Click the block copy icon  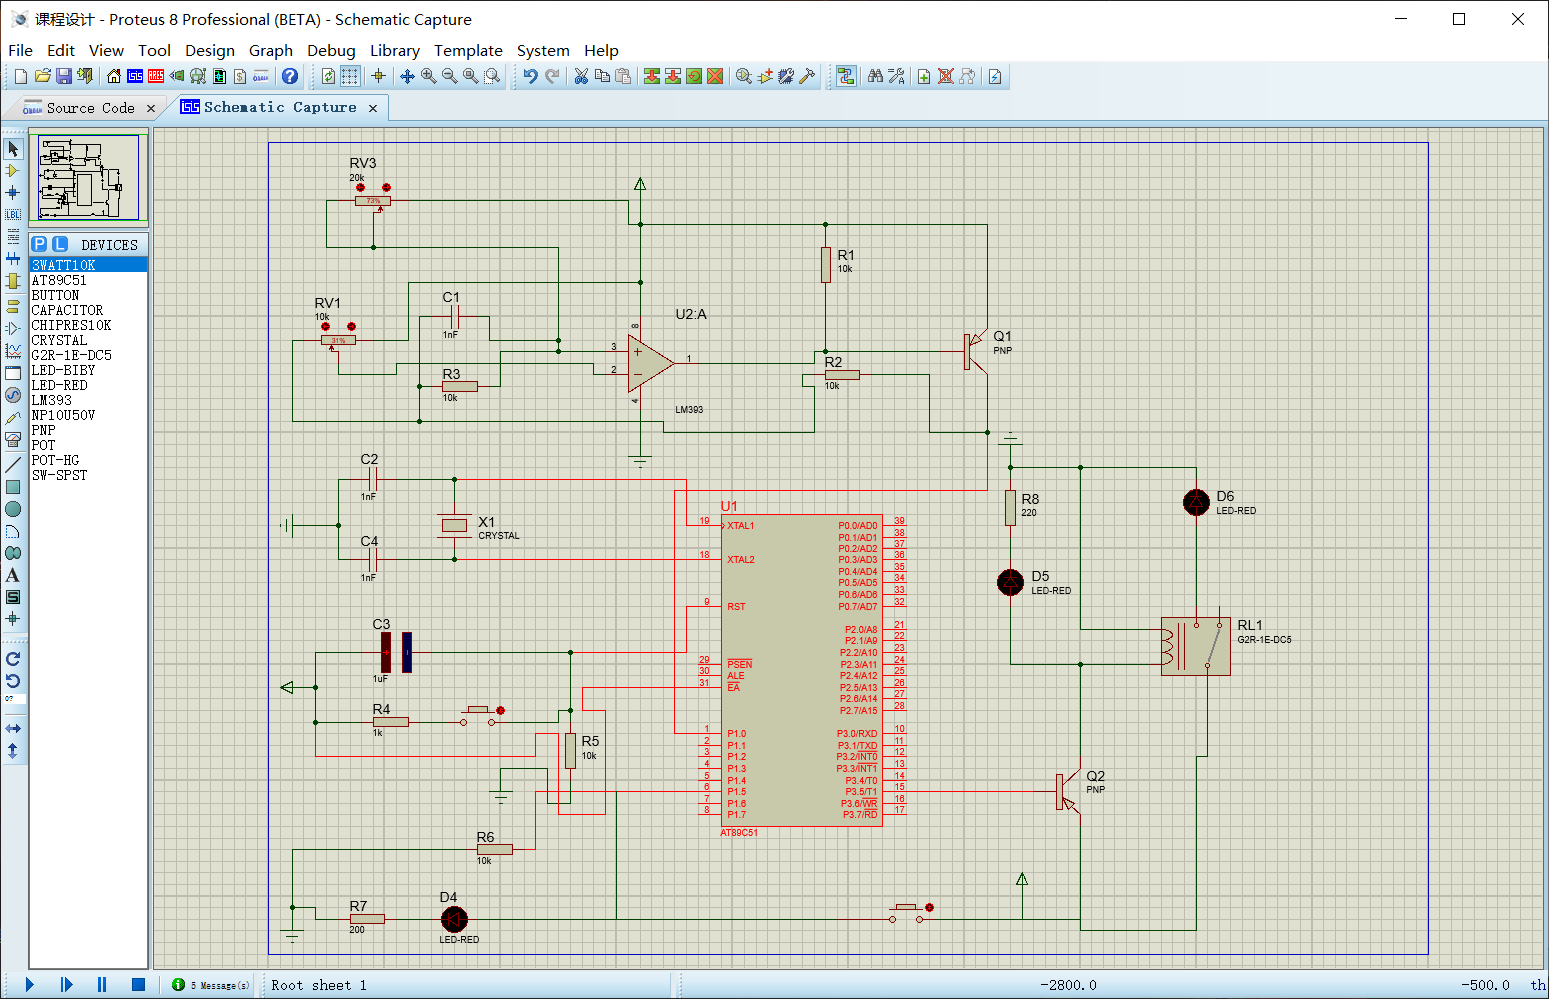click(x=652, y=76)
